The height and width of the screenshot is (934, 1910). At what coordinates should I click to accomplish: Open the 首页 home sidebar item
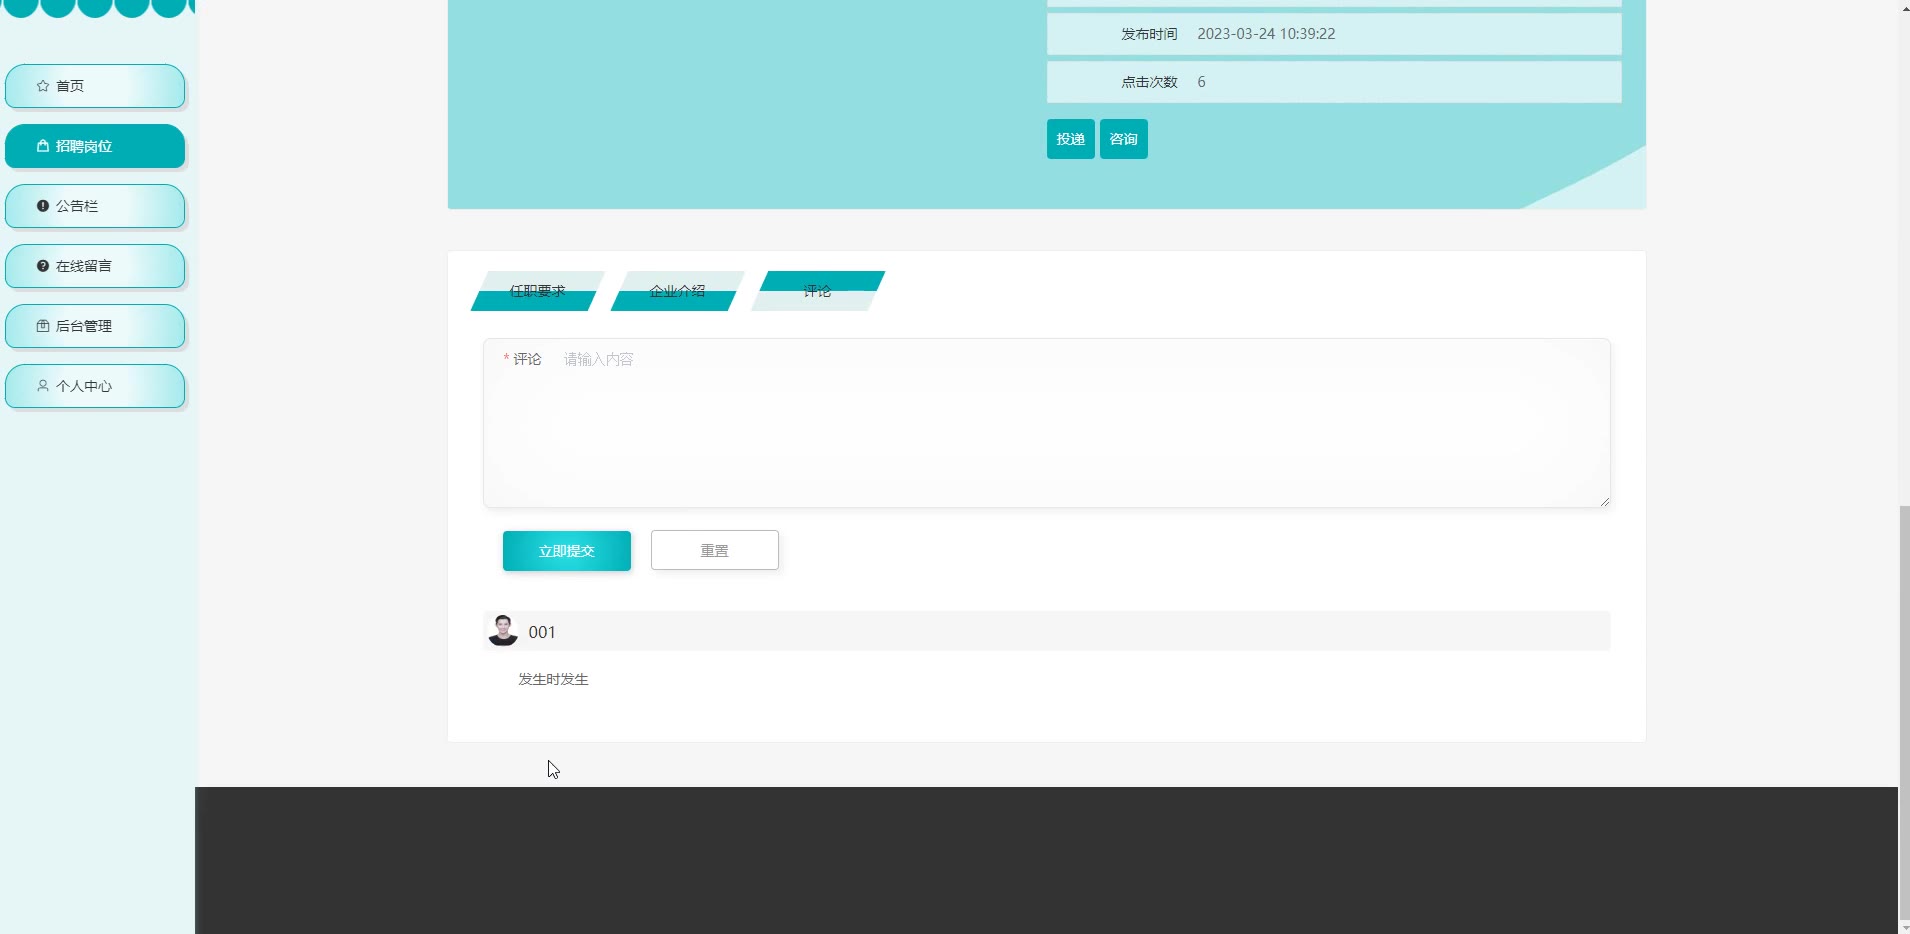tap(95, 86)
